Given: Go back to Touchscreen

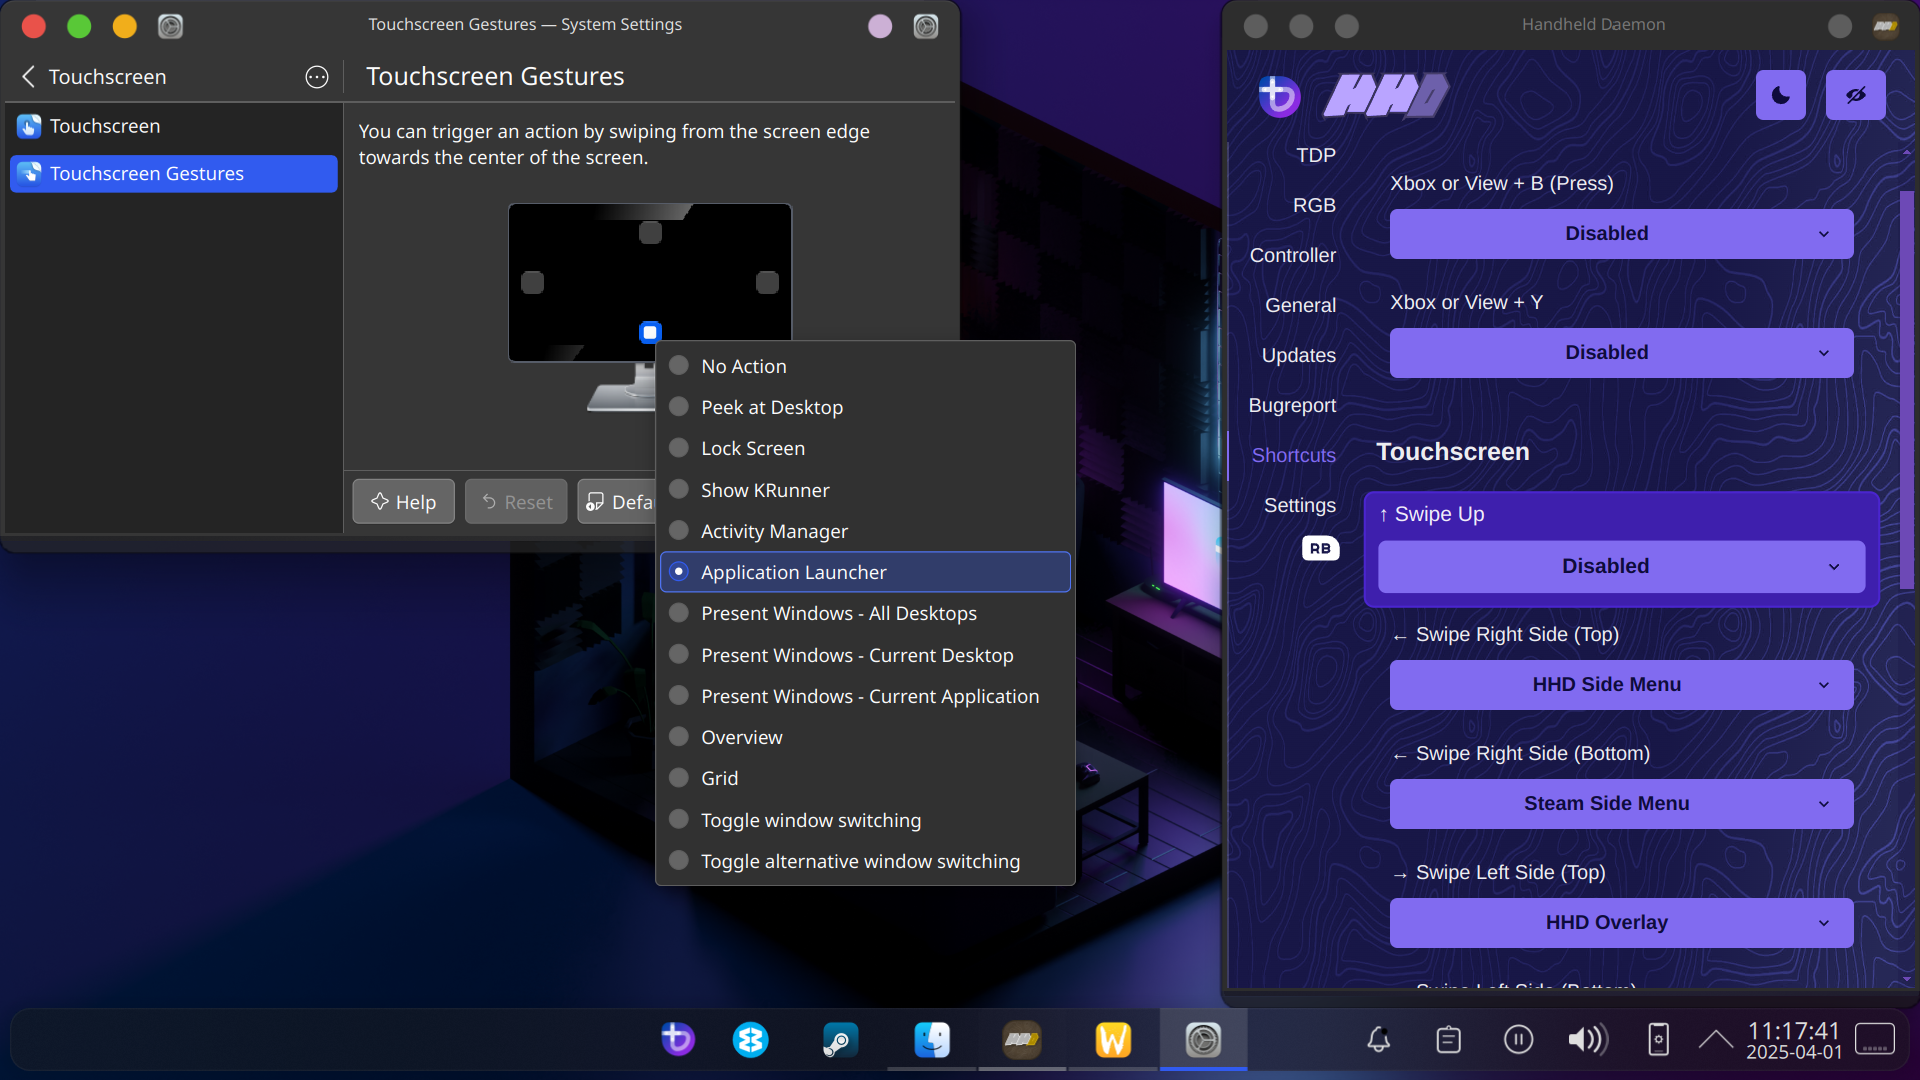Looking at the screenshot, I should tap(30, 77).
